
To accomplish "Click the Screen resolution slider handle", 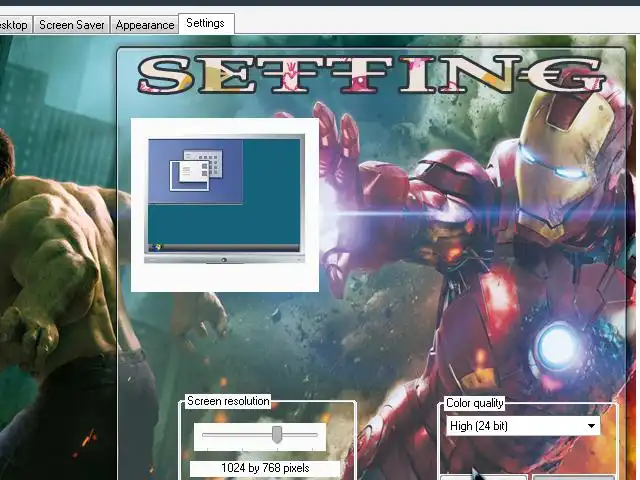I will tap(277, 434).
